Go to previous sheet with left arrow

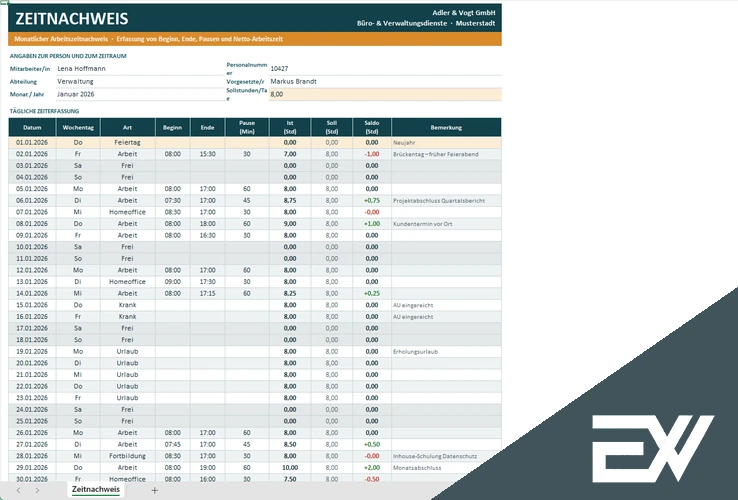pyautogui.click(x=18, y=491)
